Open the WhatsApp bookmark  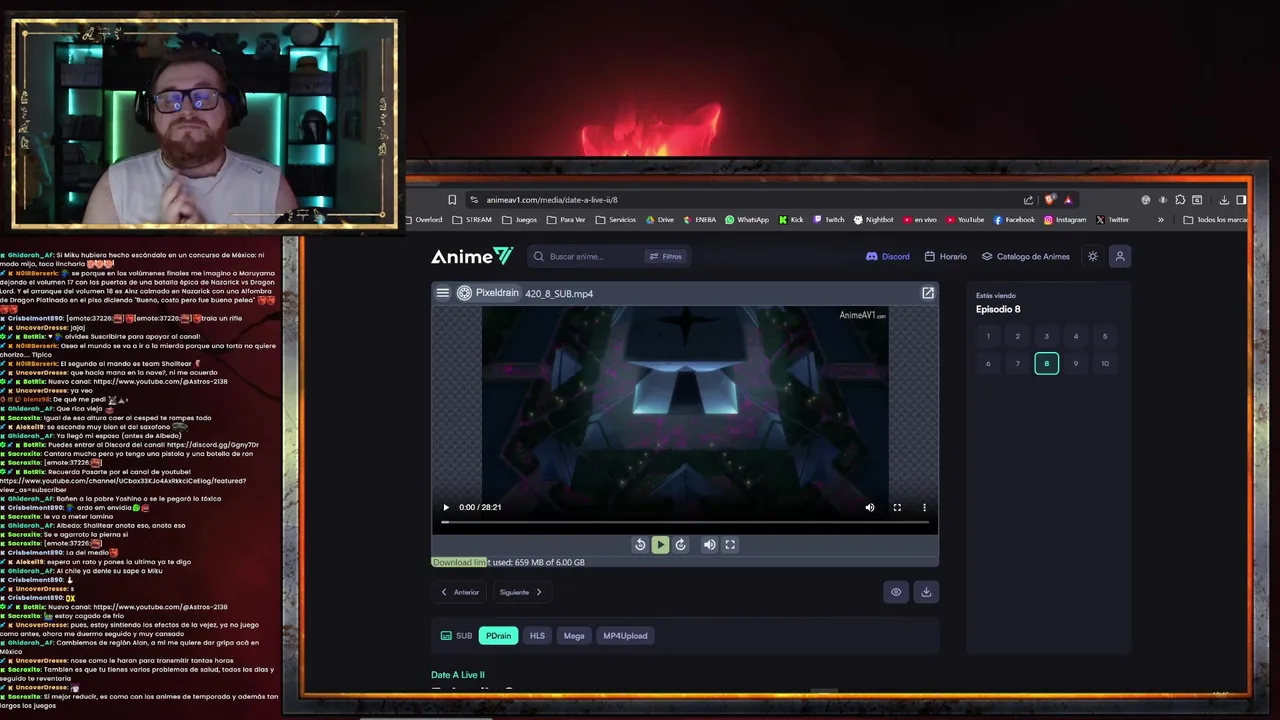[747, 219]
